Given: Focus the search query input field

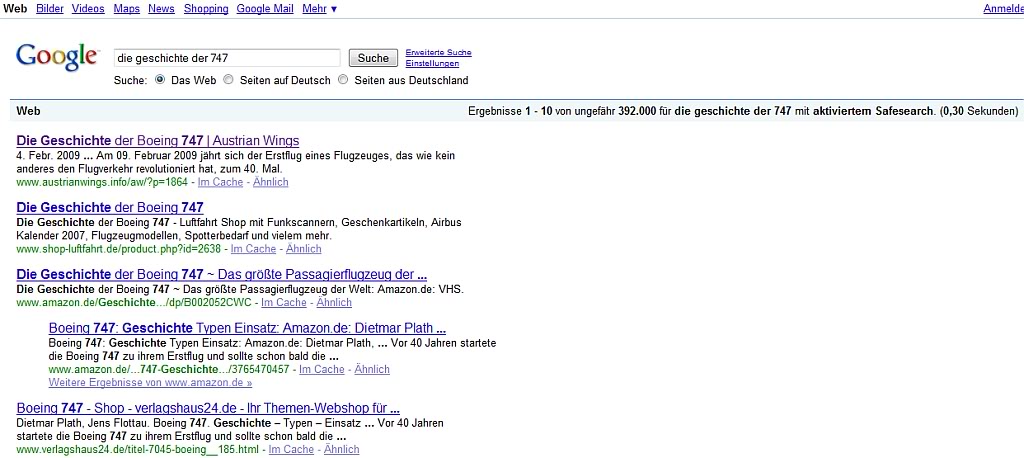Looking at the screenshot, I should [x=227, y=58].
